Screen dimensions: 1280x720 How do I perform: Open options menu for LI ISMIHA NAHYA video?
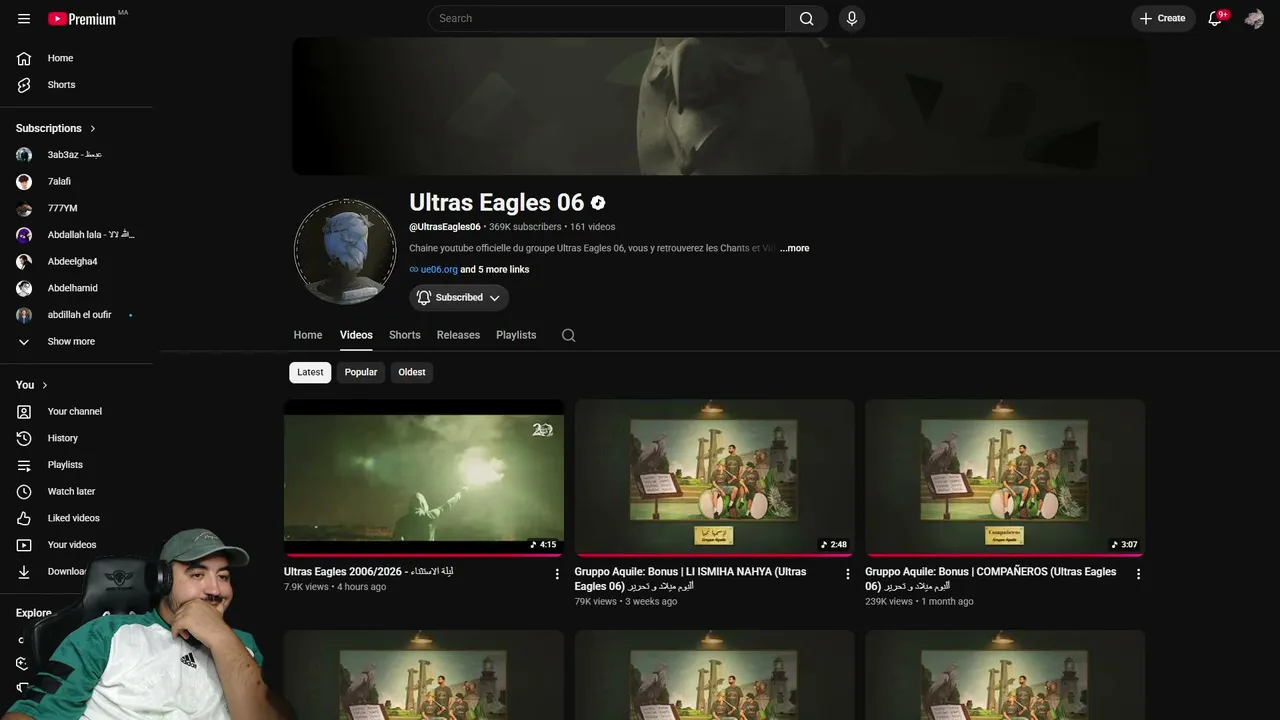click(848, 574)
